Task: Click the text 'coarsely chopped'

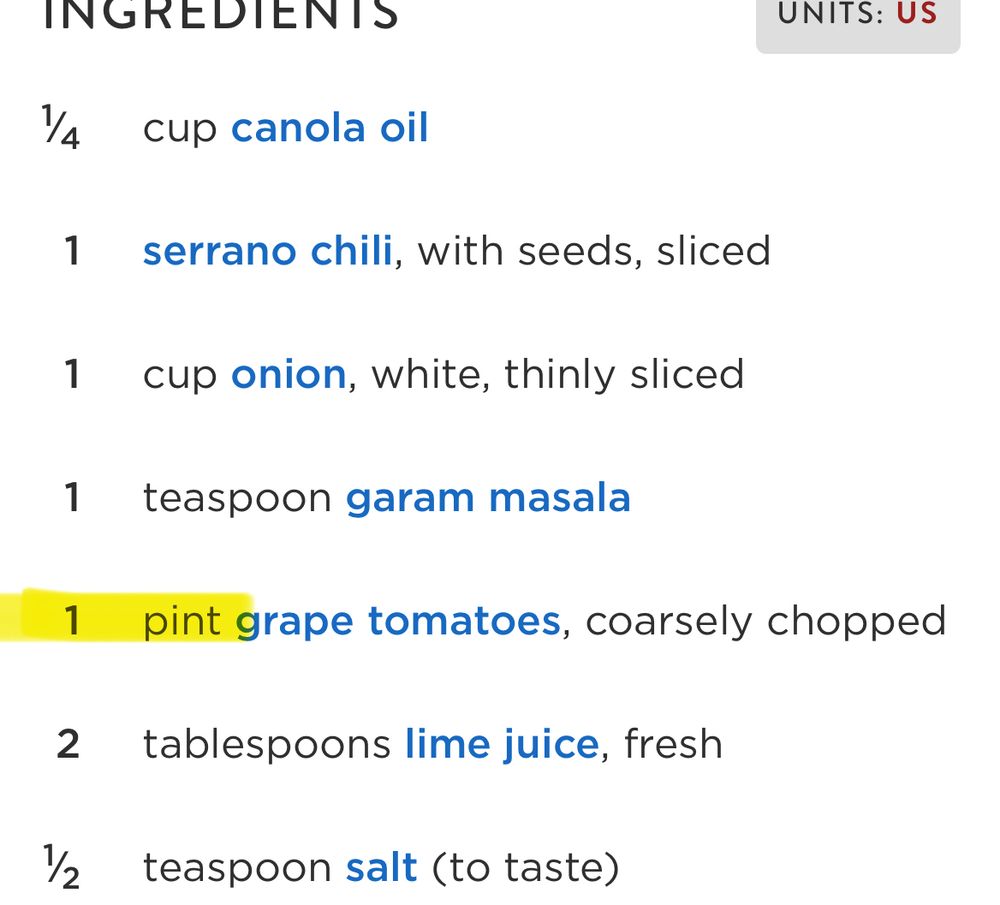Action: click(765, 622)
